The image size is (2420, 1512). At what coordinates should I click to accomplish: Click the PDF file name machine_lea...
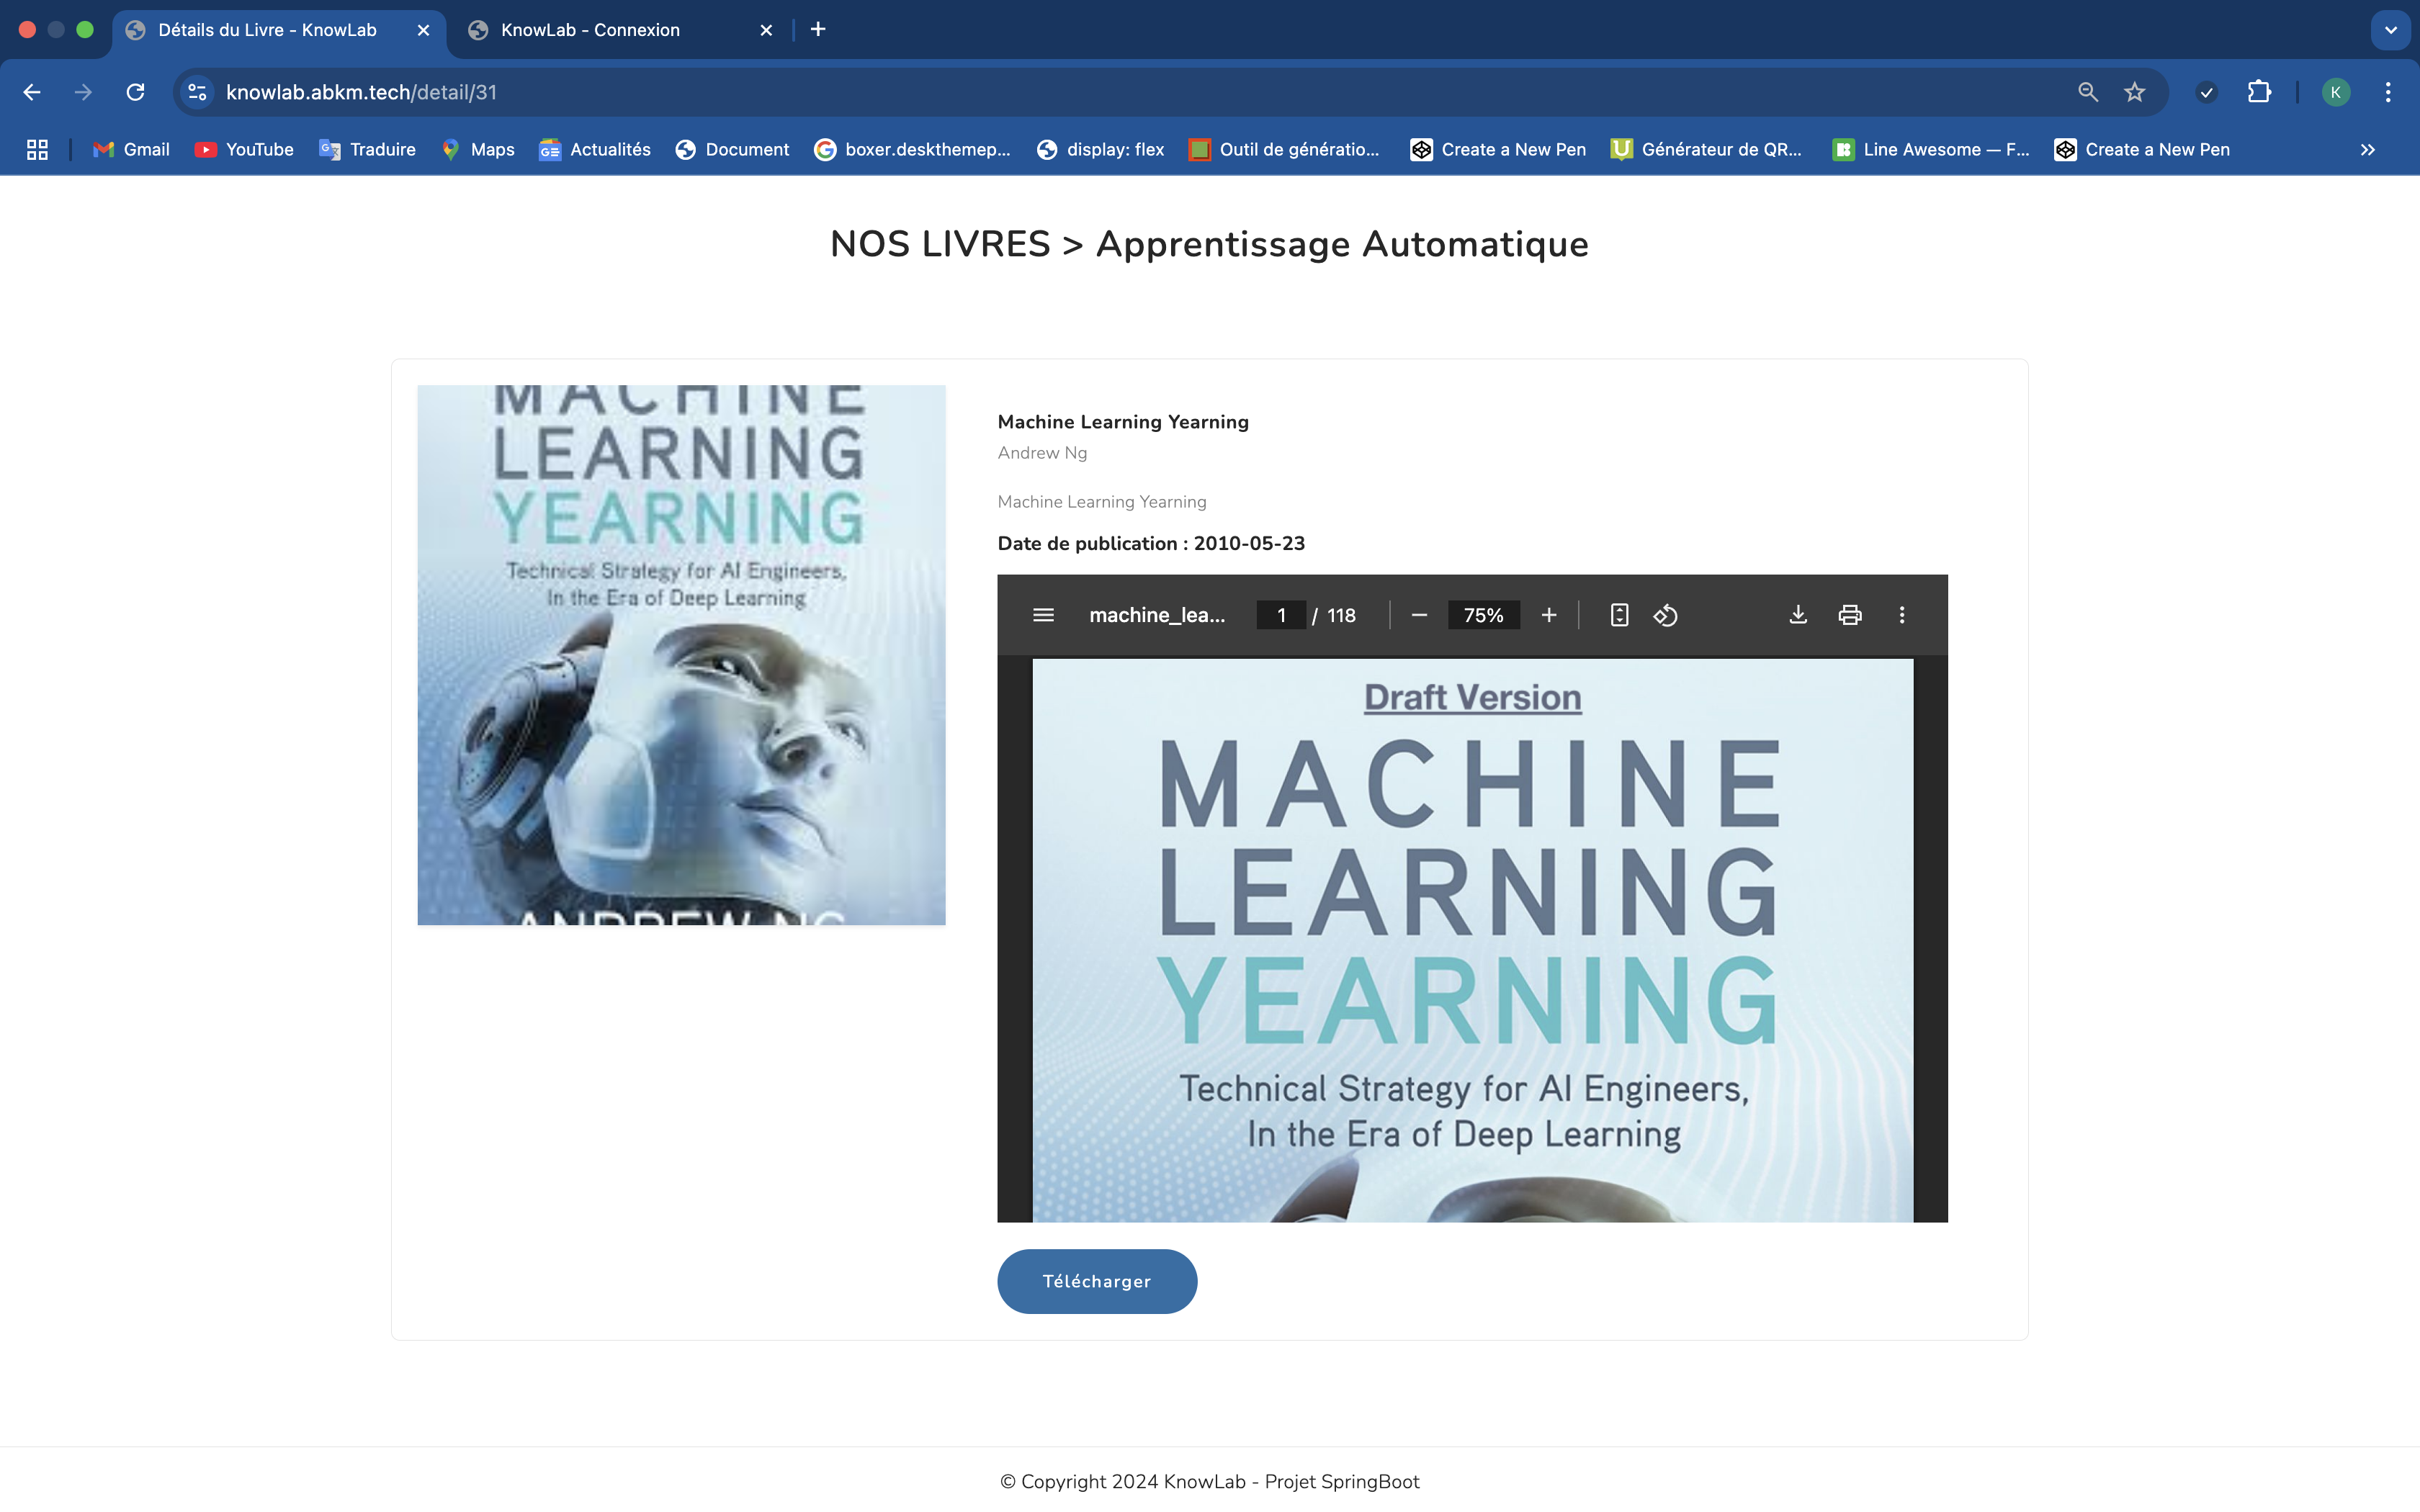click(1157, 615)
